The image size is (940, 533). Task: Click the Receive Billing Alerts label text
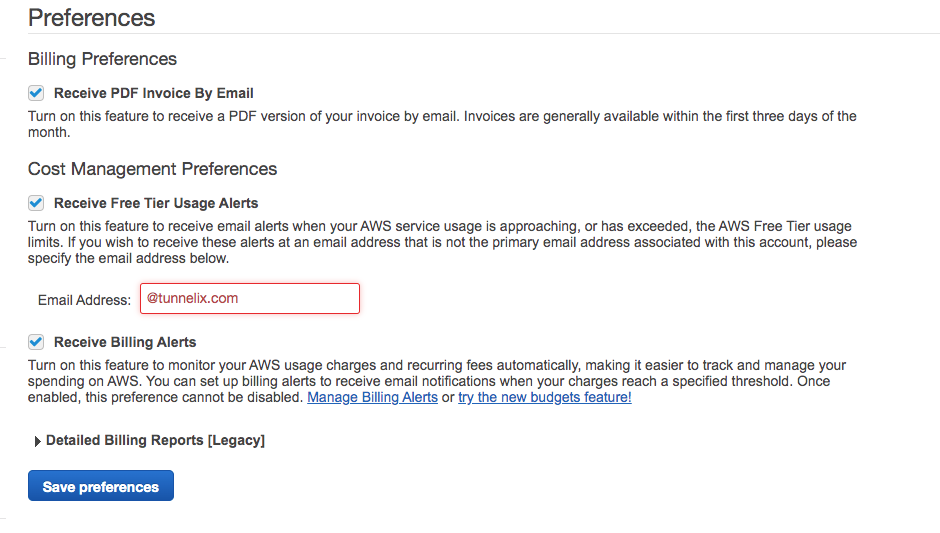[125, 342]
